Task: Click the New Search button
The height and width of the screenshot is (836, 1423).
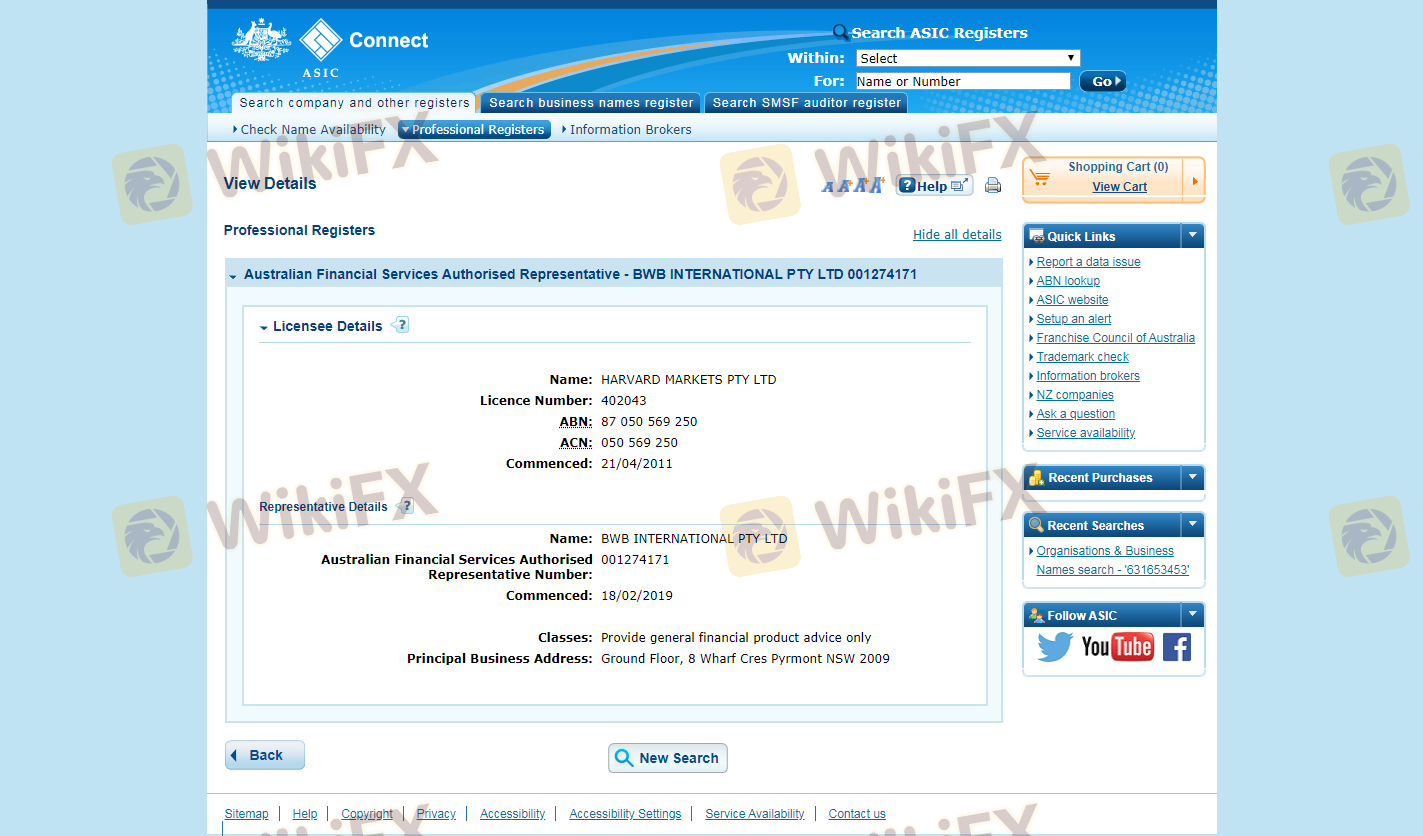Action: click(x=667, y=758)
